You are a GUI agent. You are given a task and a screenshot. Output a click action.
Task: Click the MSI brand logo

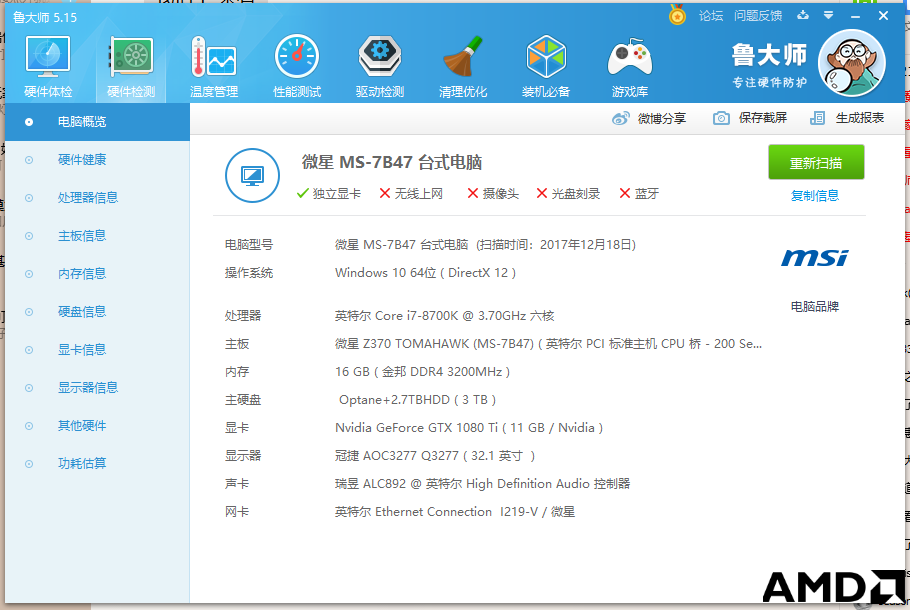pyautogui.click(x=814, y=258)
